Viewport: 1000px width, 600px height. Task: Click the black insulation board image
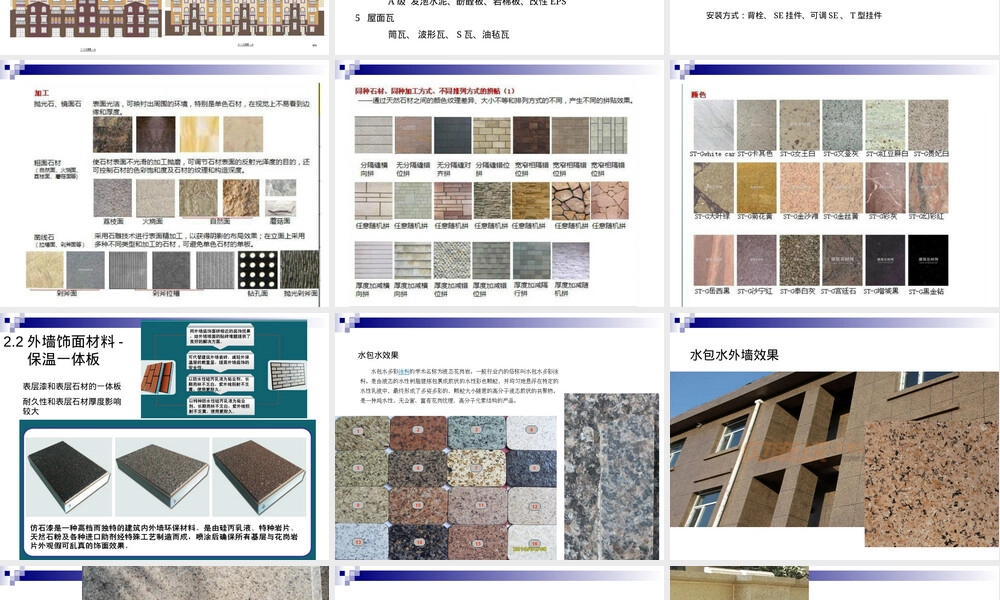click(69, 476)
